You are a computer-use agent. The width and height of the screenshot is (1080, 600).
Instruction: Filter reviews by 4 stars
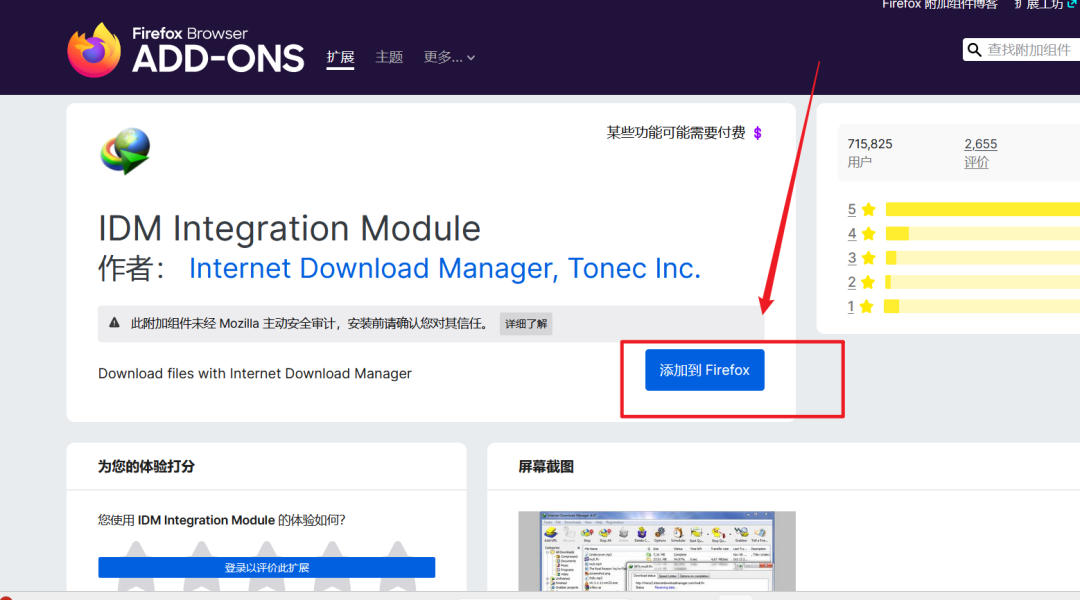tap(861, 234)
